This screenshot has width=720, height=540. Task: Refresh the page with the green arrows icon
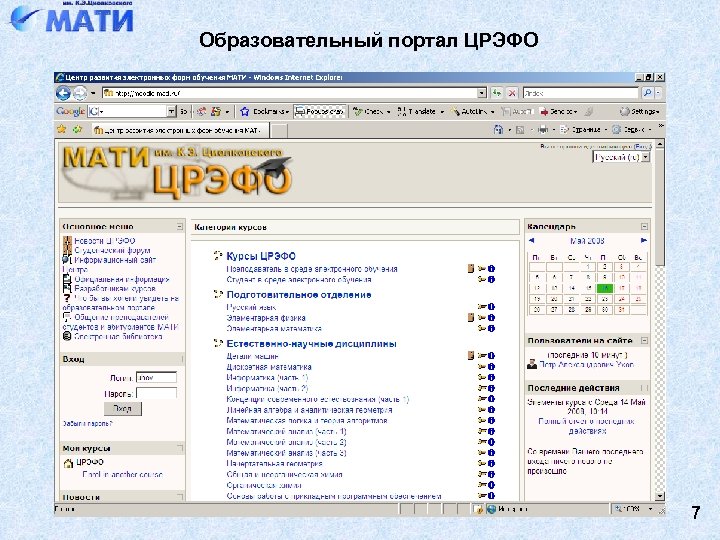[x=496, y=93]
